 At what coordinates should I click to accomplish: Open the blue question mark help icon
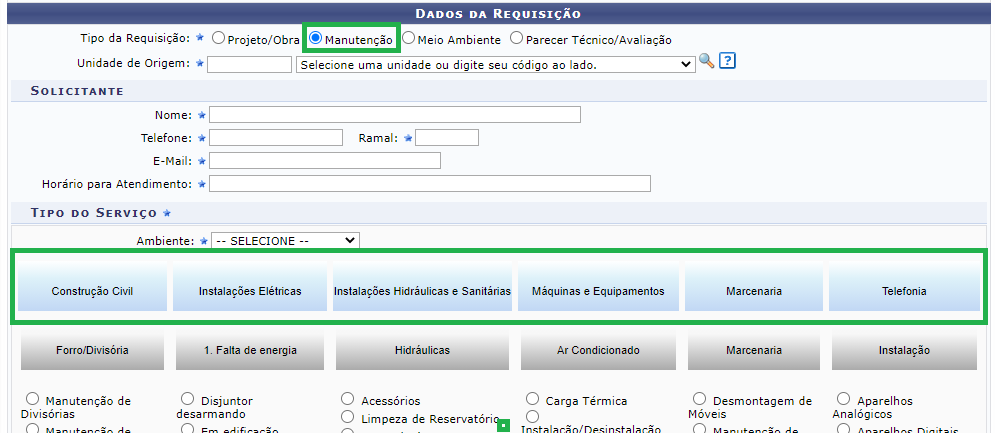click(x=727, y=62)
